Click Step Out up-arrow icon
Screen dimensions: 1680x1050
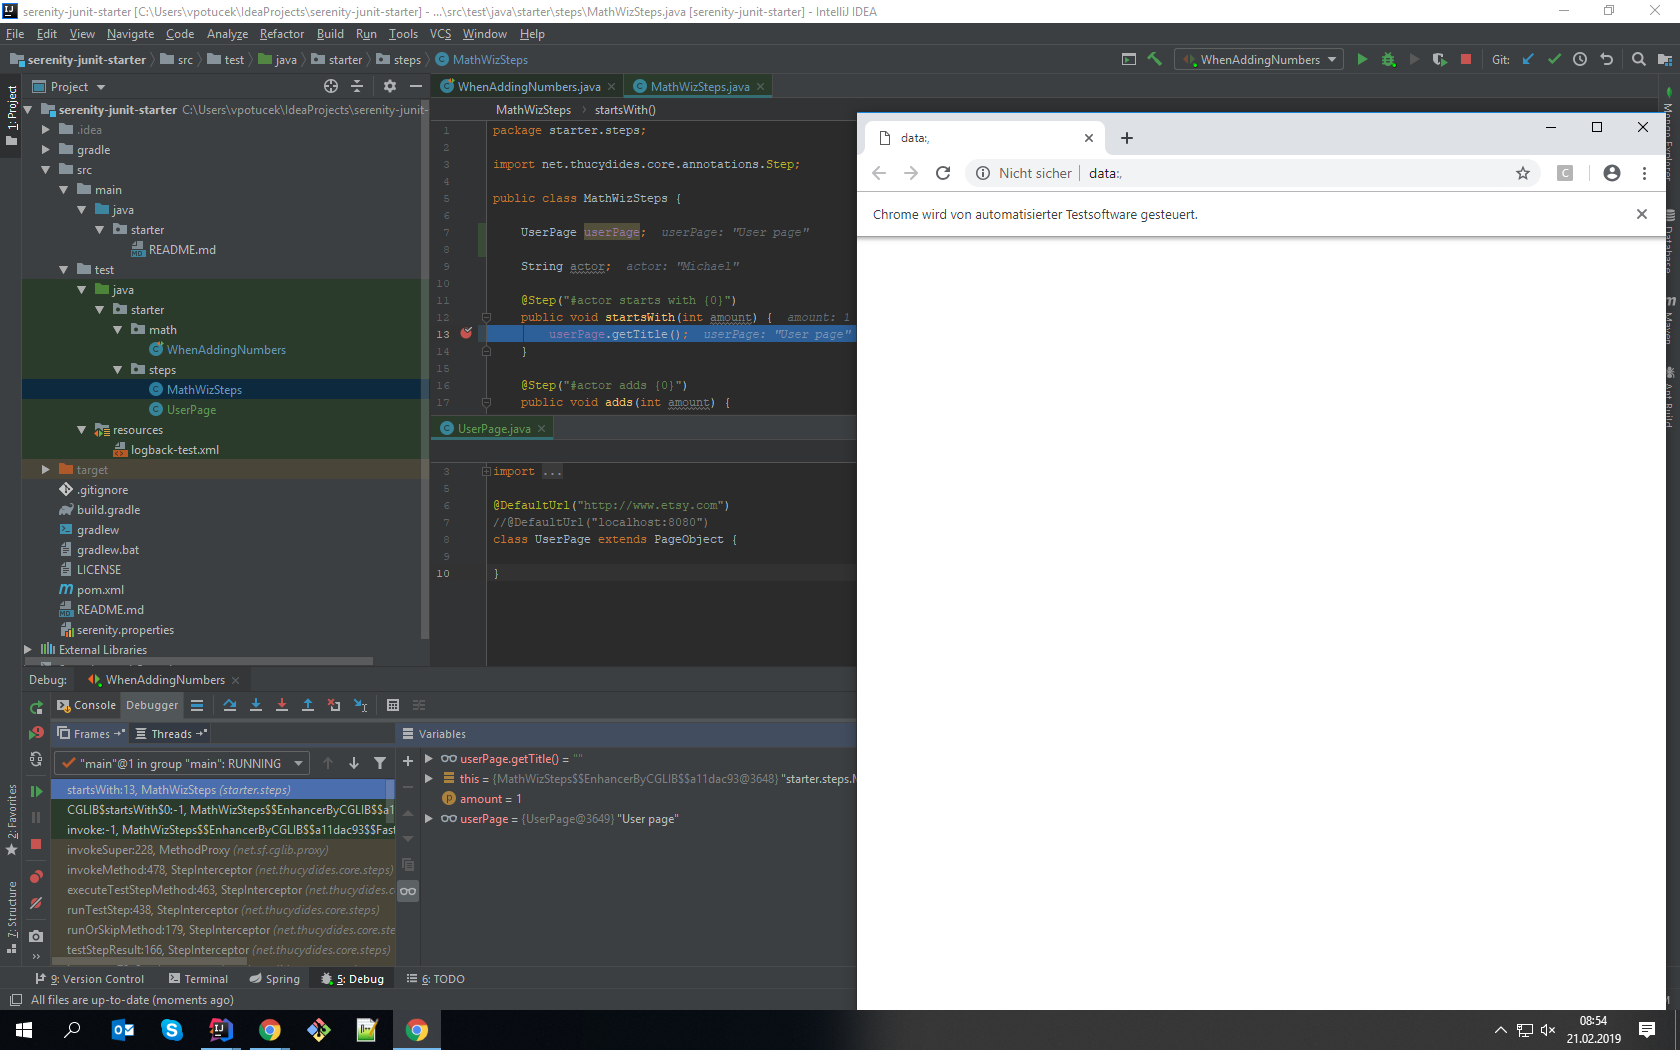coord(308,705)
